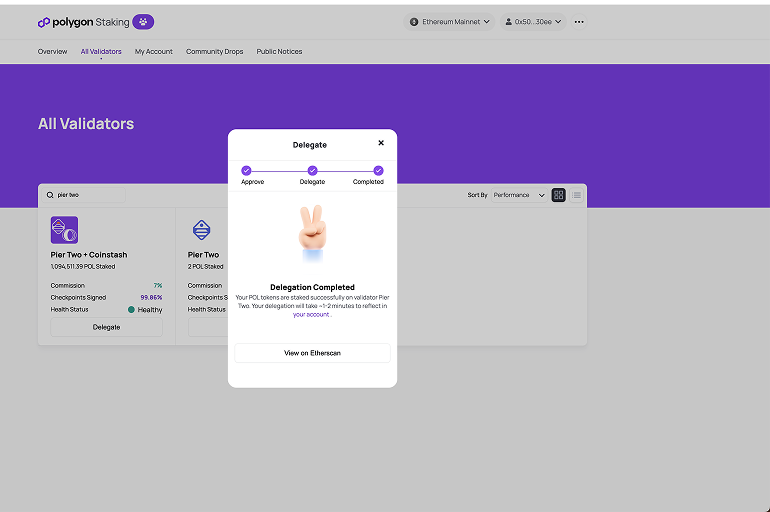
Task: Click the search magnifier icon
Action: (x=50, y=195)
